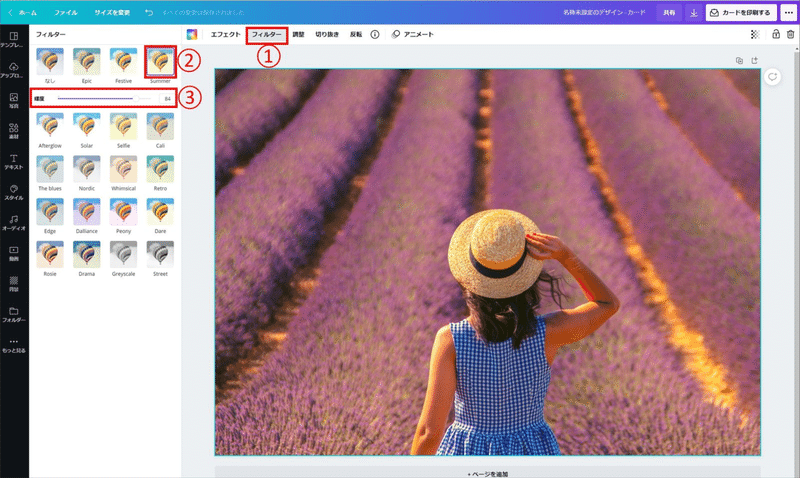Click the download icon in the header
Image resolution: width=800 pixels, height=478 pixels.
pos(694,13)
